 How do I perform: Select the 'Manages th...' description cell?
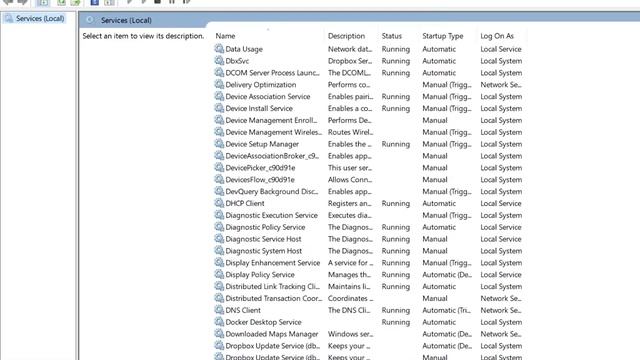point(349,274)
